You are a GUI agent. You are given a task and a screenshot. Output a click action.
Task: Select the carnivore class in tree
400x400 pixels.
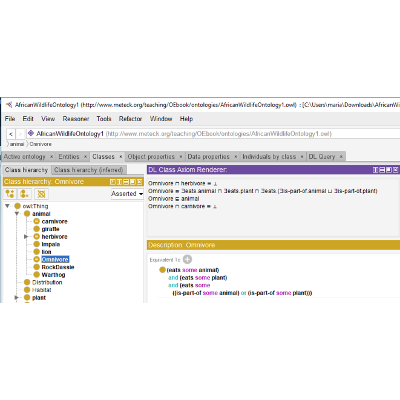[x=54, y=221]
